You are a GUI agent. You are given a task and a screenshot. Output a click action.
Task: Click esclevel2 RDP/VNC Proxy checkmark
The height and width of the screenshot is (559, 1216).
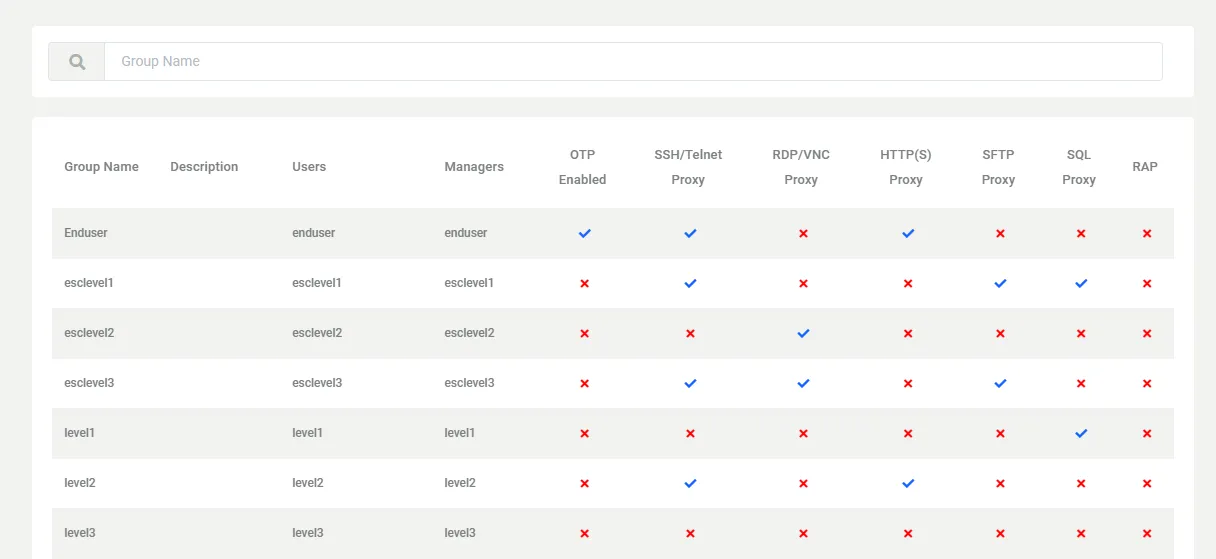click(x=803, y=333)
